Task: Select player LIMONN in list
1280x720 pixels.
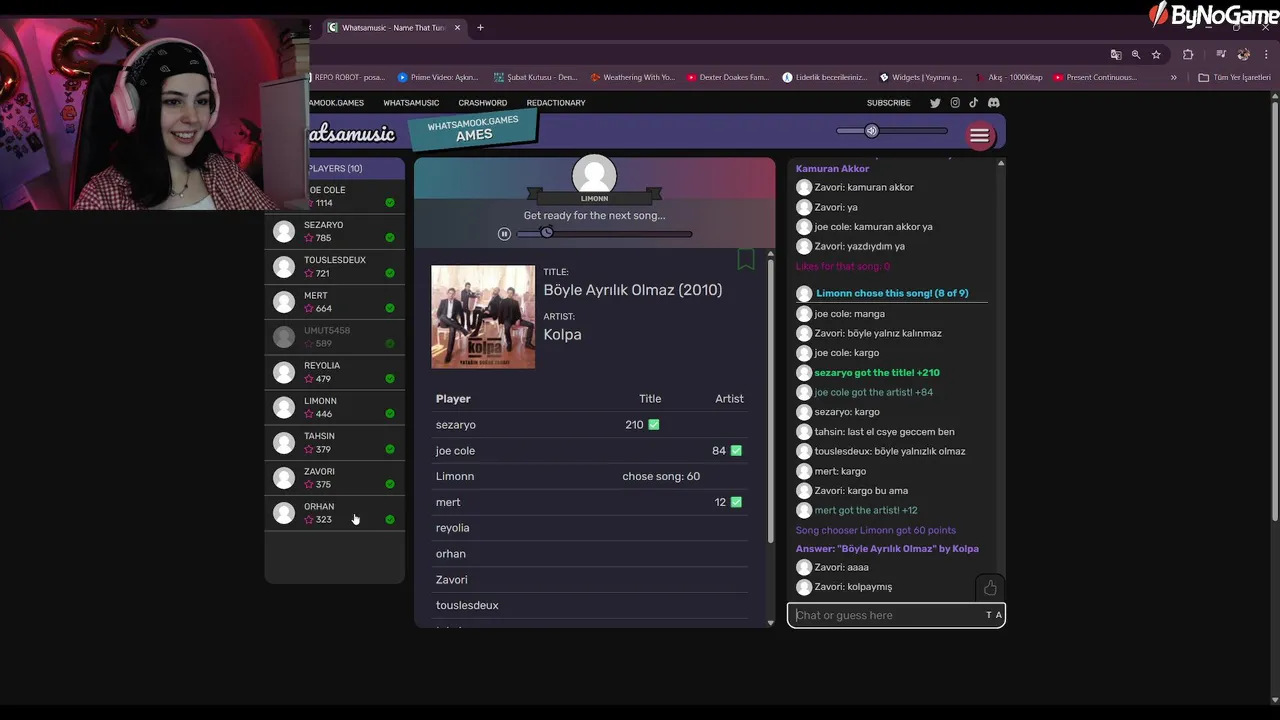Action: pos(335,407)
